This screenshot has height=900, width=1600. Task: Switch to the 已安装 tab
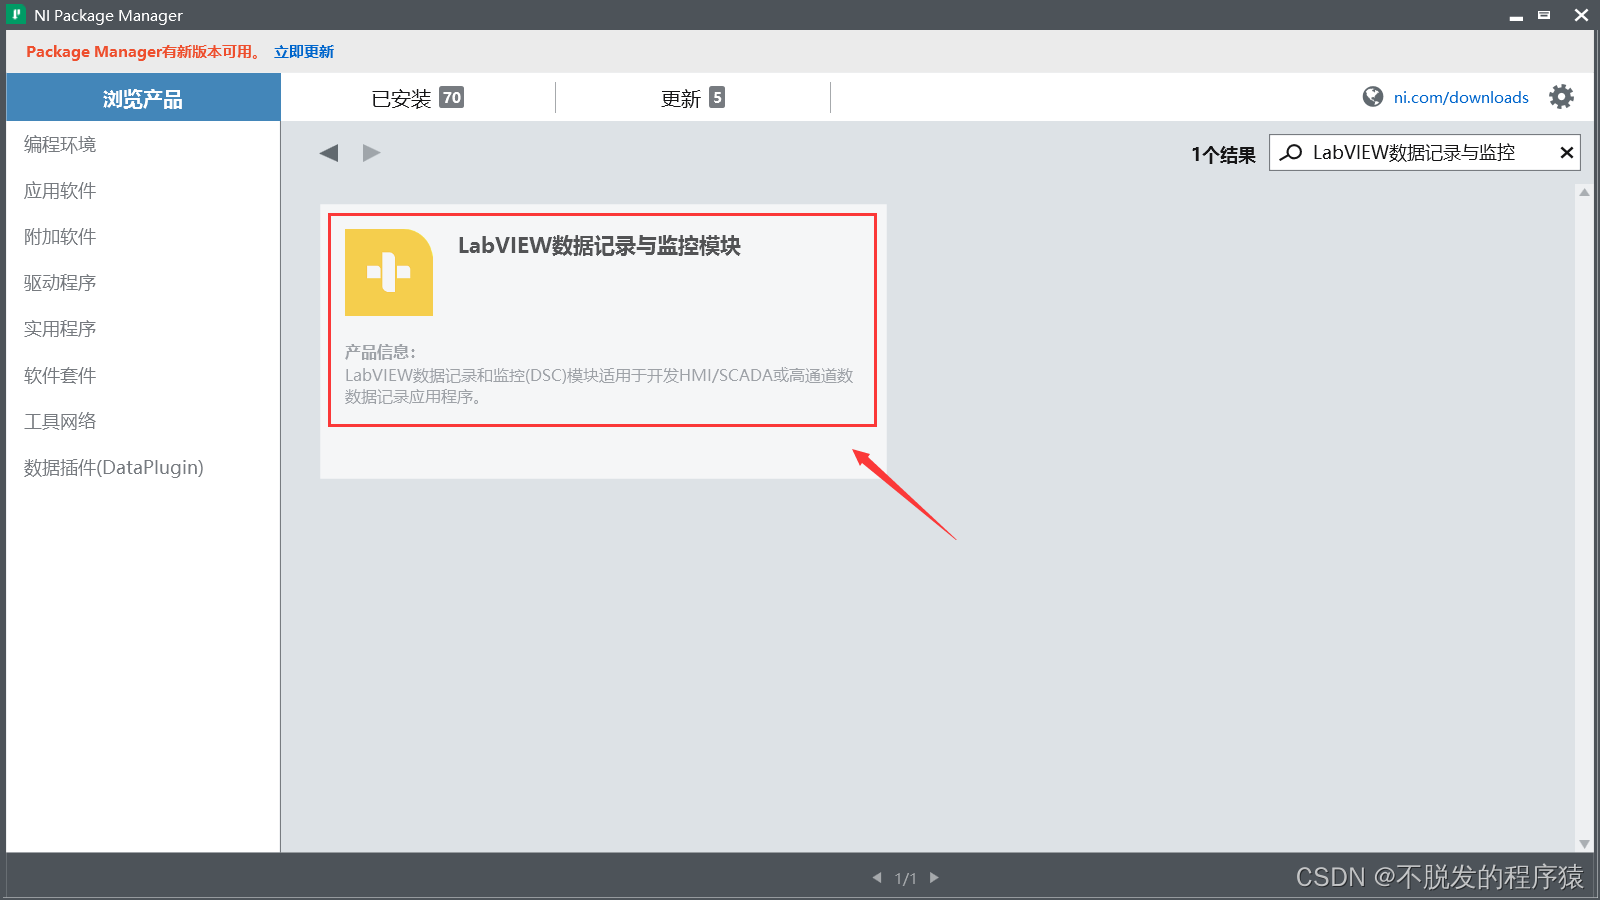pos(418,97)
